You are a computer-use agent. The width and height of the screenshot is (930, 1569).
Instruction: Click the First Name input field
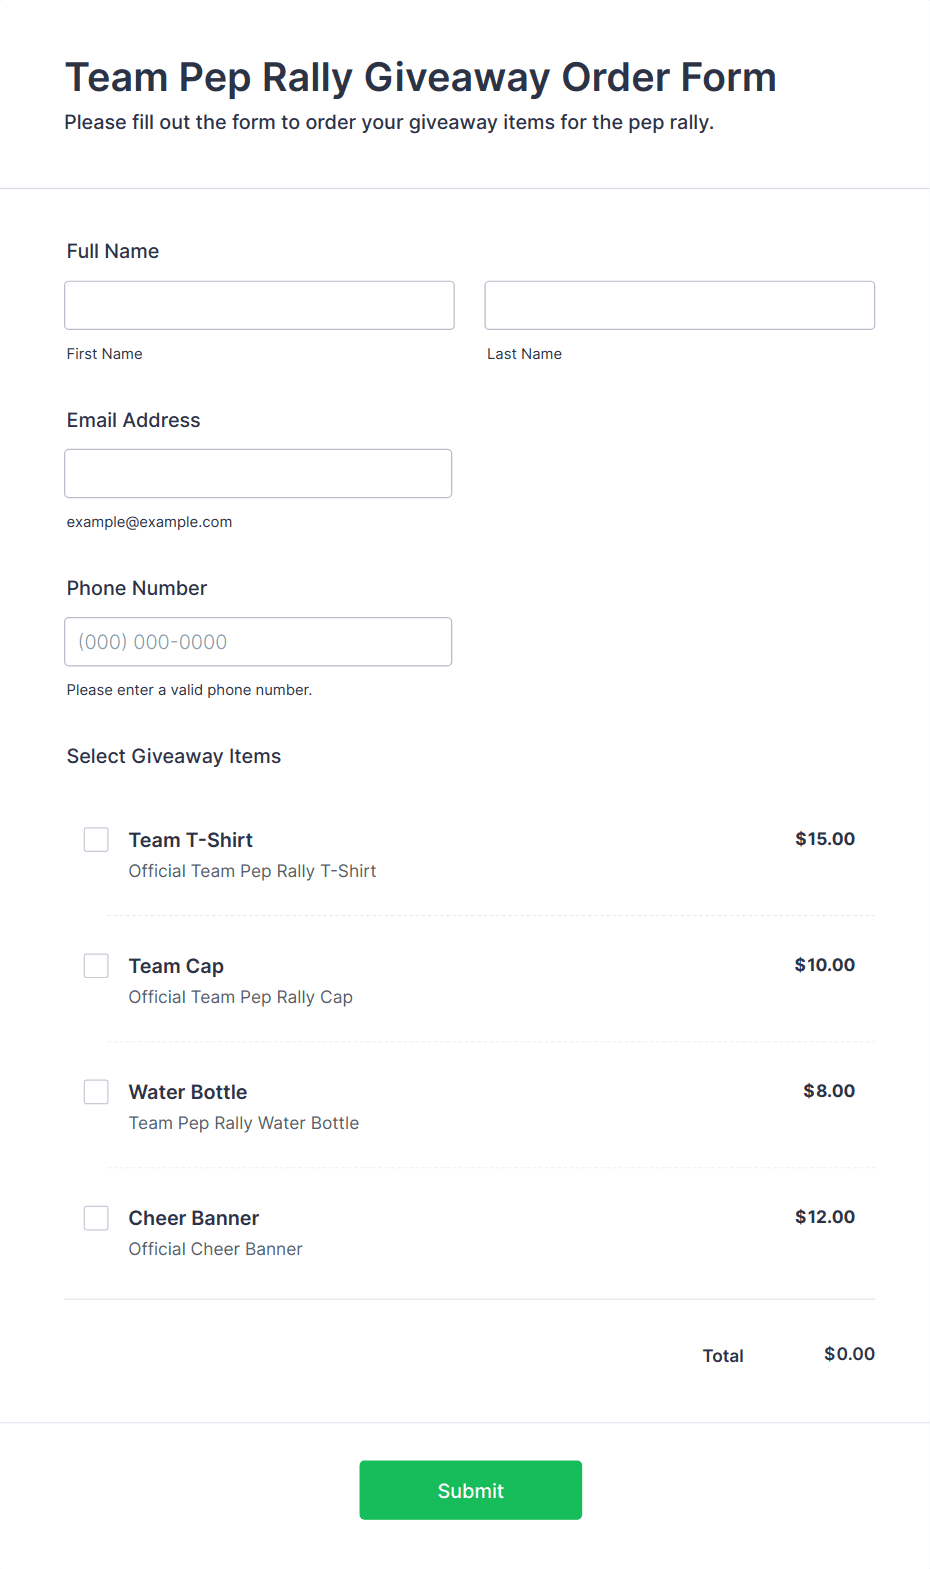pos(258,305)
